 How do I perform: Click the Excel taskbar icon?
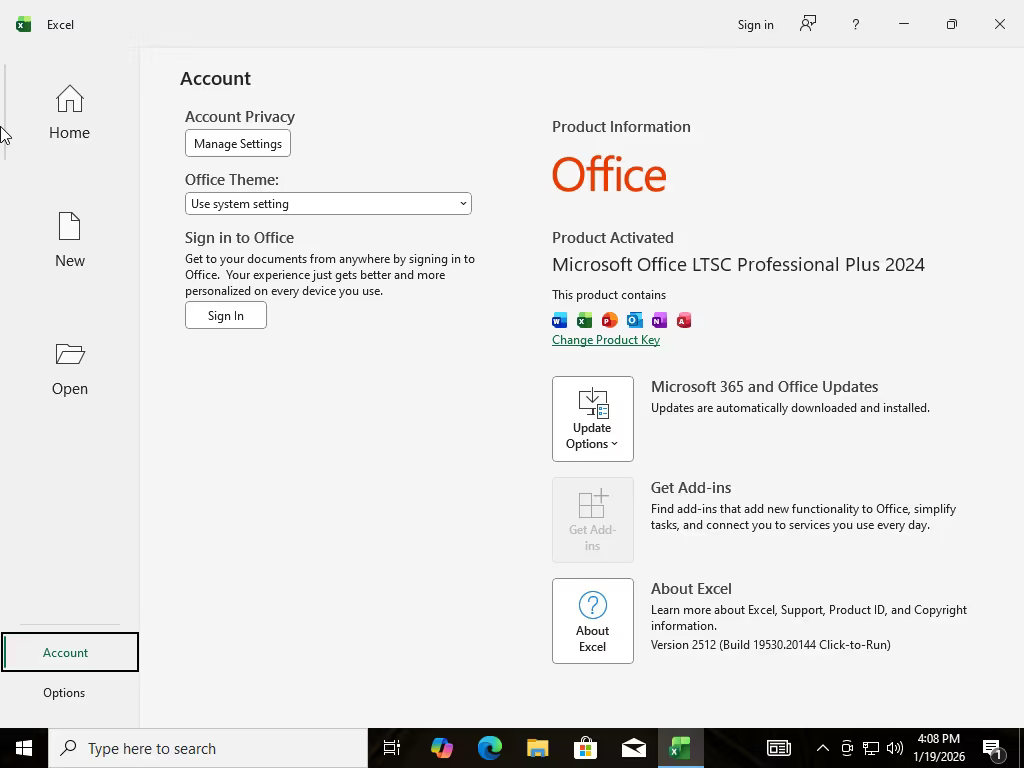click(680, 748)
